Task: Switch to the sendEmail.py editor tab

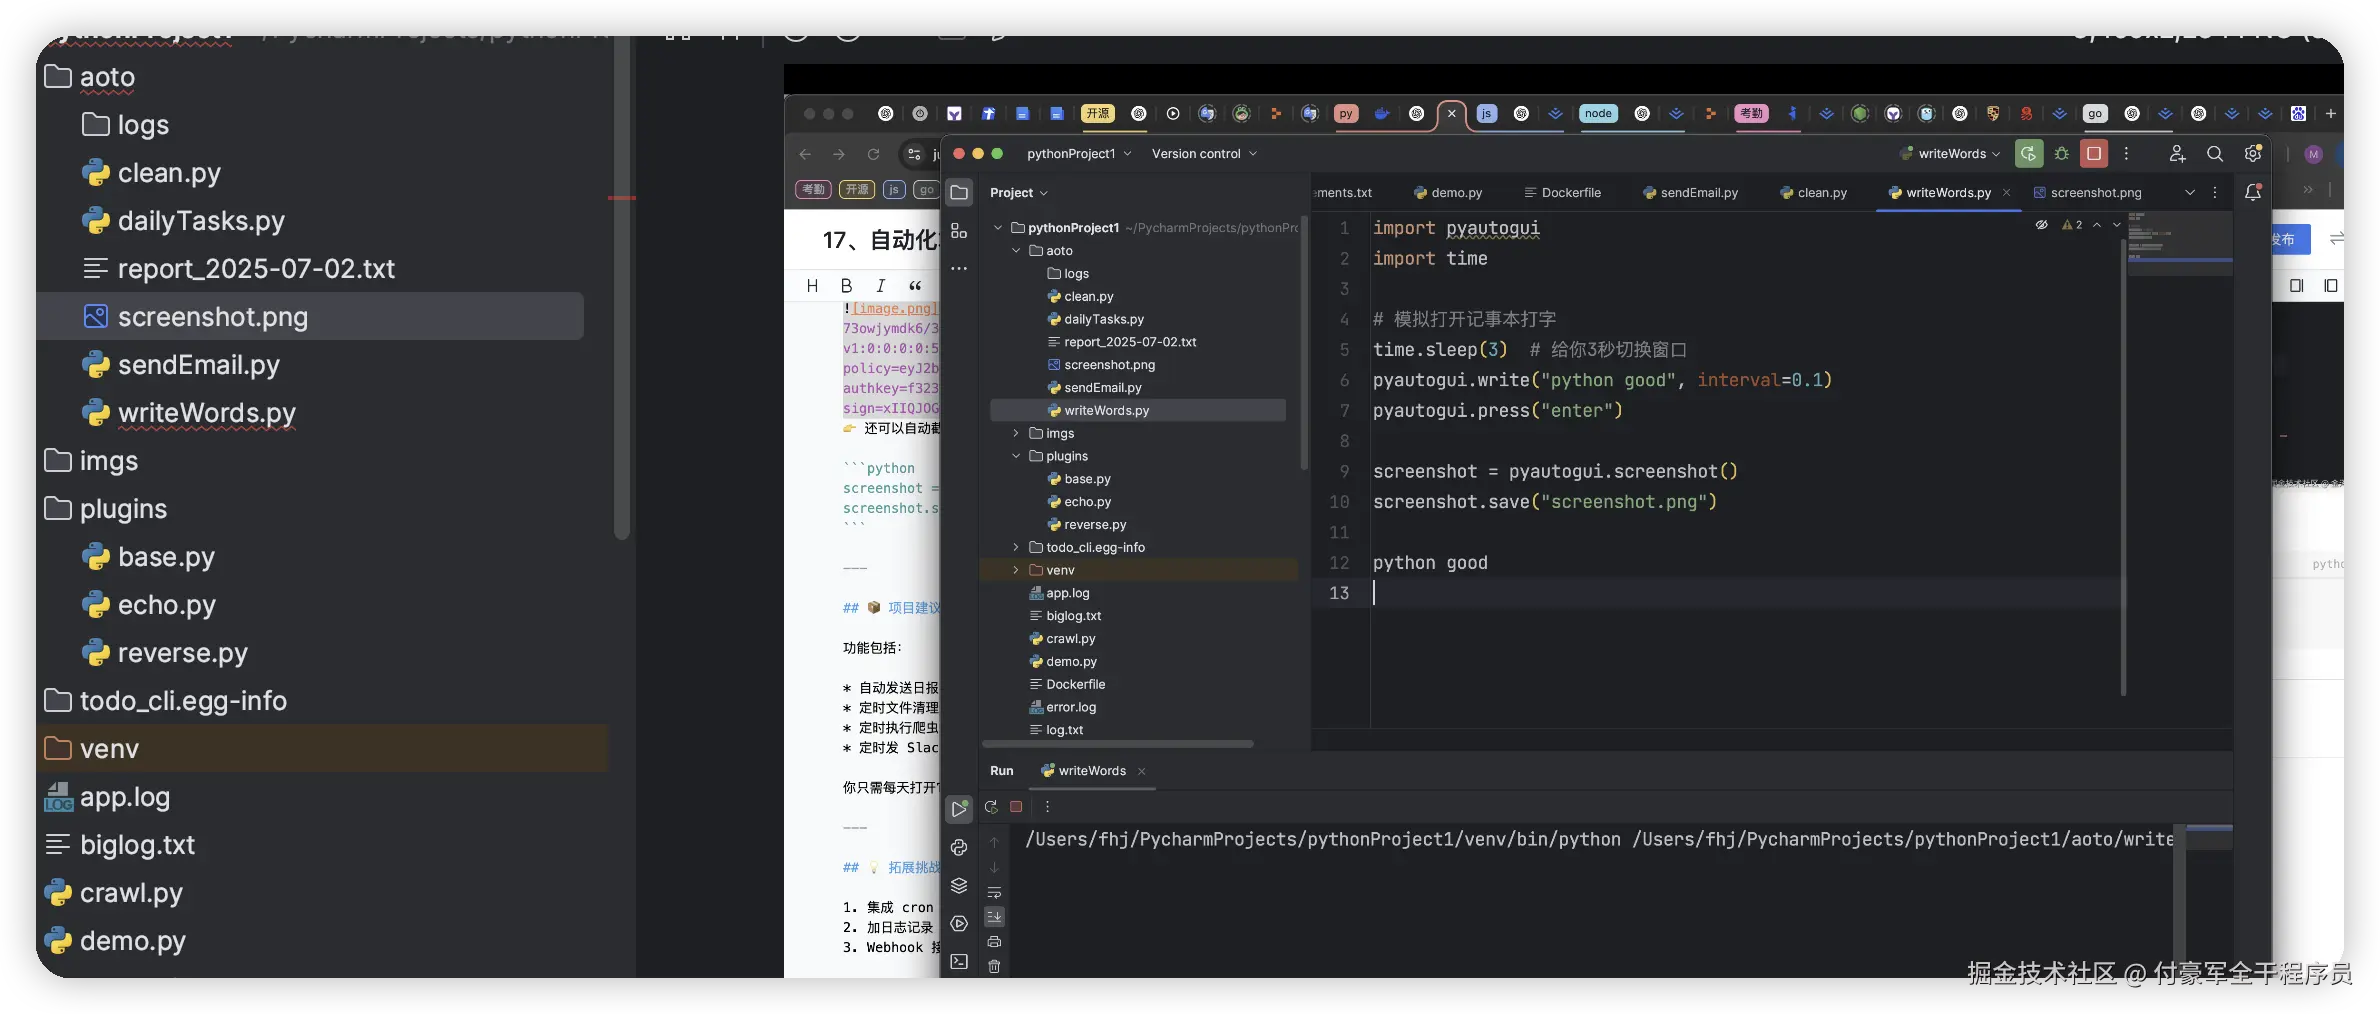Action: 1691,192
